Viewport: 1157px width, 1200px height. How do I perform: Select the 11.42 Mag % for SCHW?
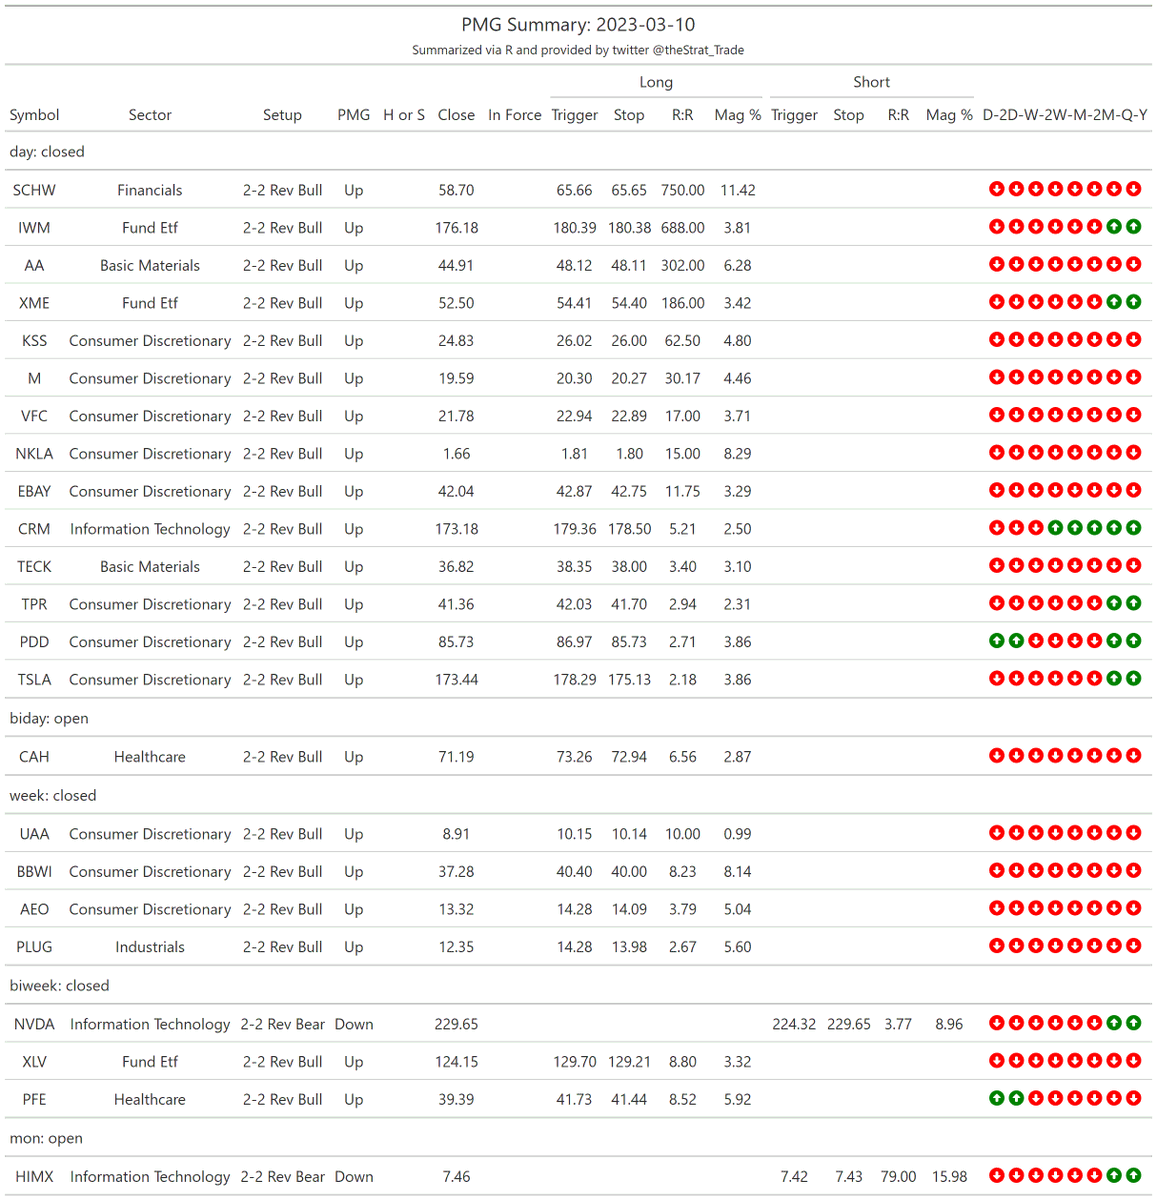(x=737, y=190)
